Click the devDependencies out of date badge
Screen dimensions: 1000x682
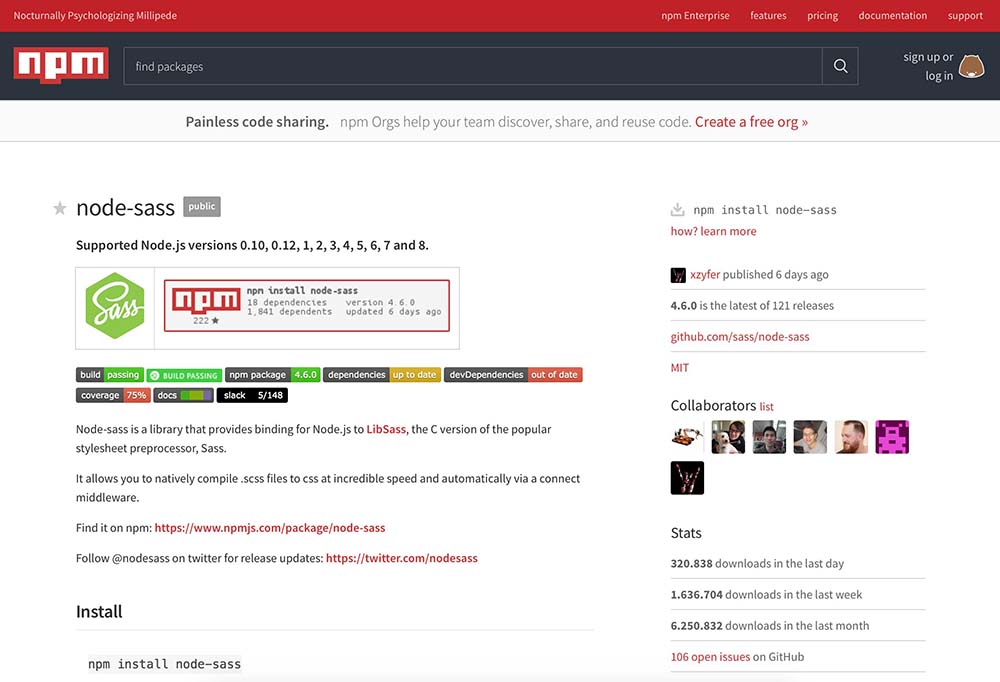[x=513, y=375]
